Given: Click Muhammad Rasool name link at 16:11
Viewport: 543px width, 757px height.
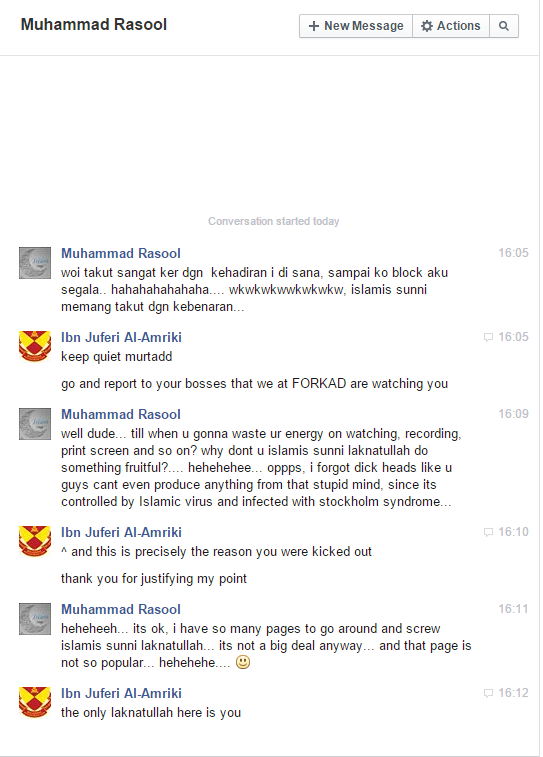Looking at the screenshot, I should point(121,610).
